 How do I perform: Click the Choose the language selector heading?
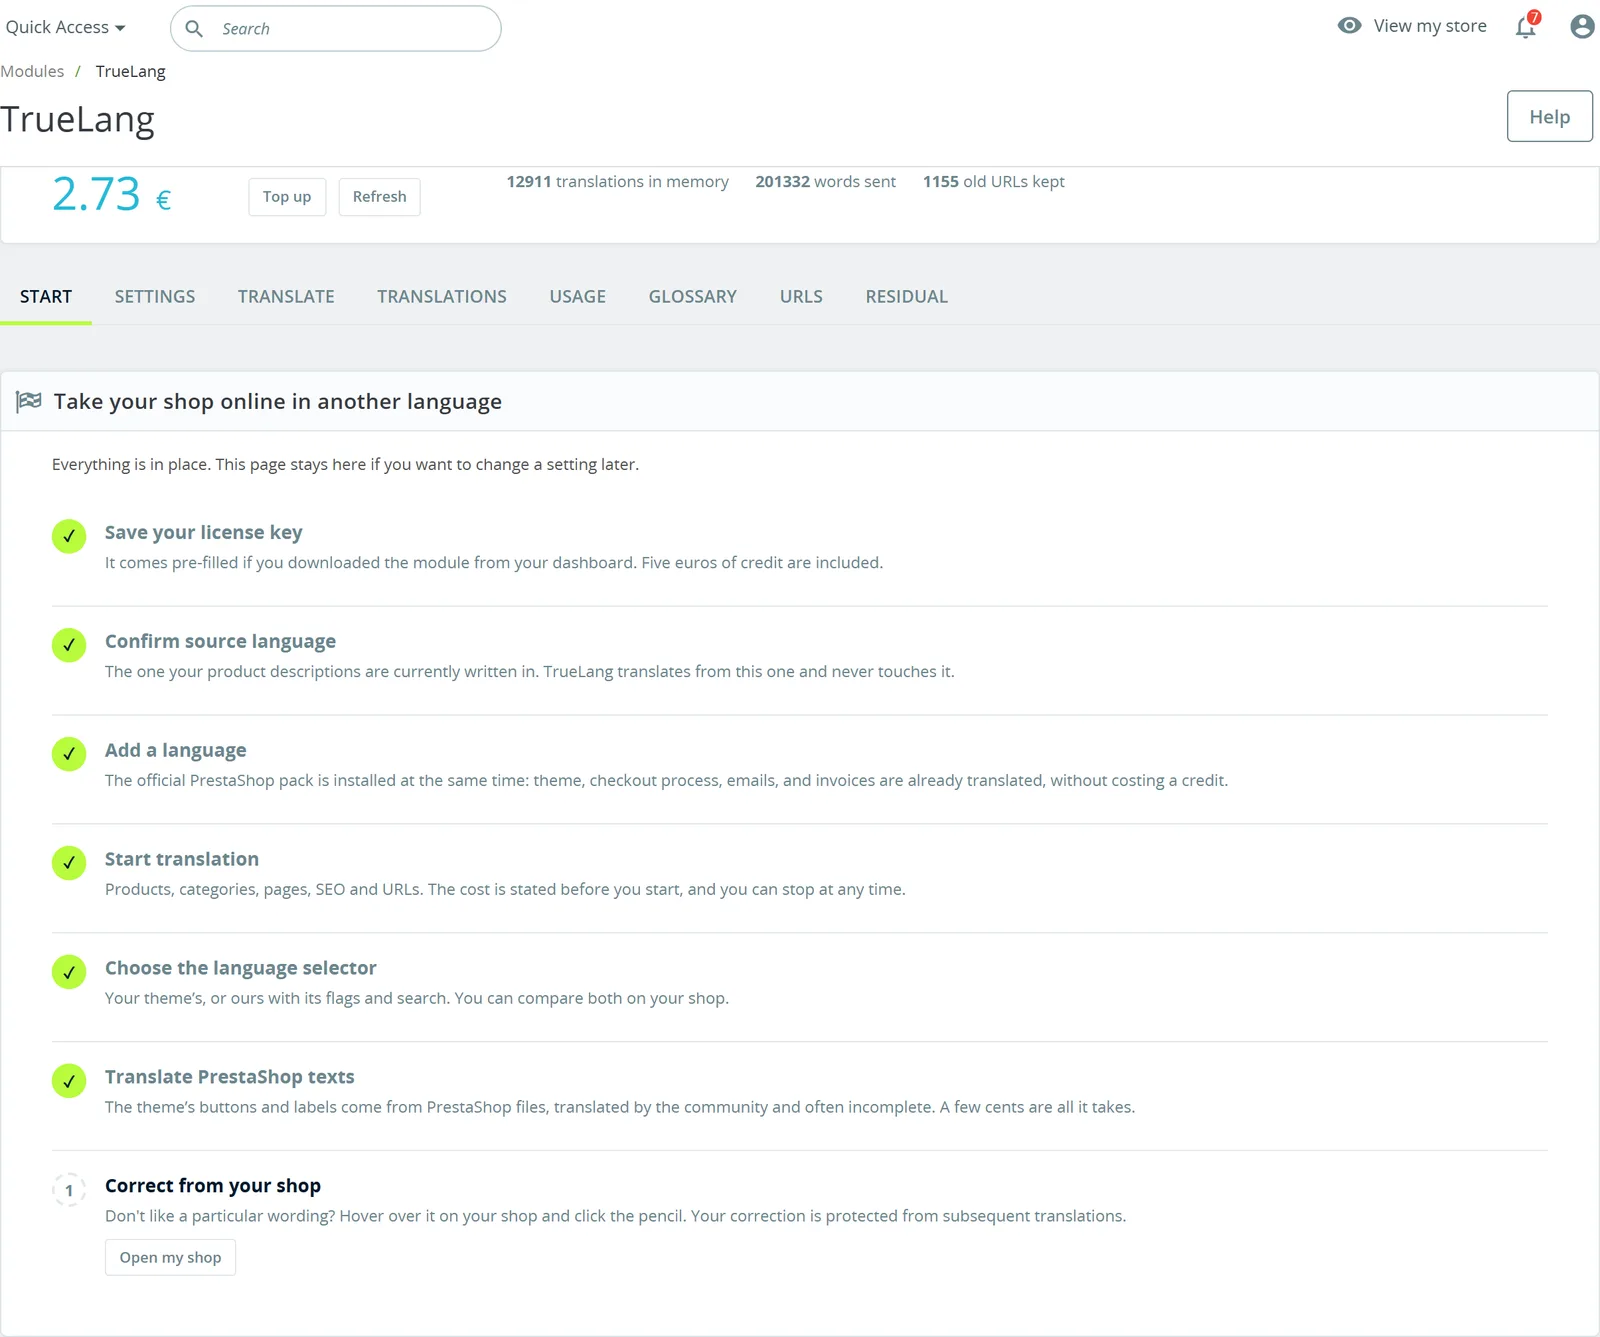[241, 968]
